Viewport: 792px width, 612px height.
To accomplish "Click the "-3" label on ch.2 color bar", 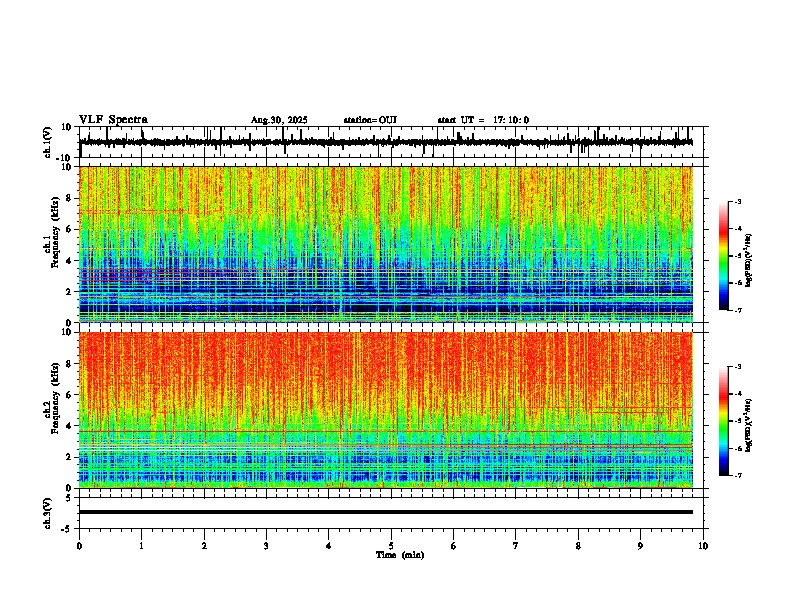I will point(737,367).
